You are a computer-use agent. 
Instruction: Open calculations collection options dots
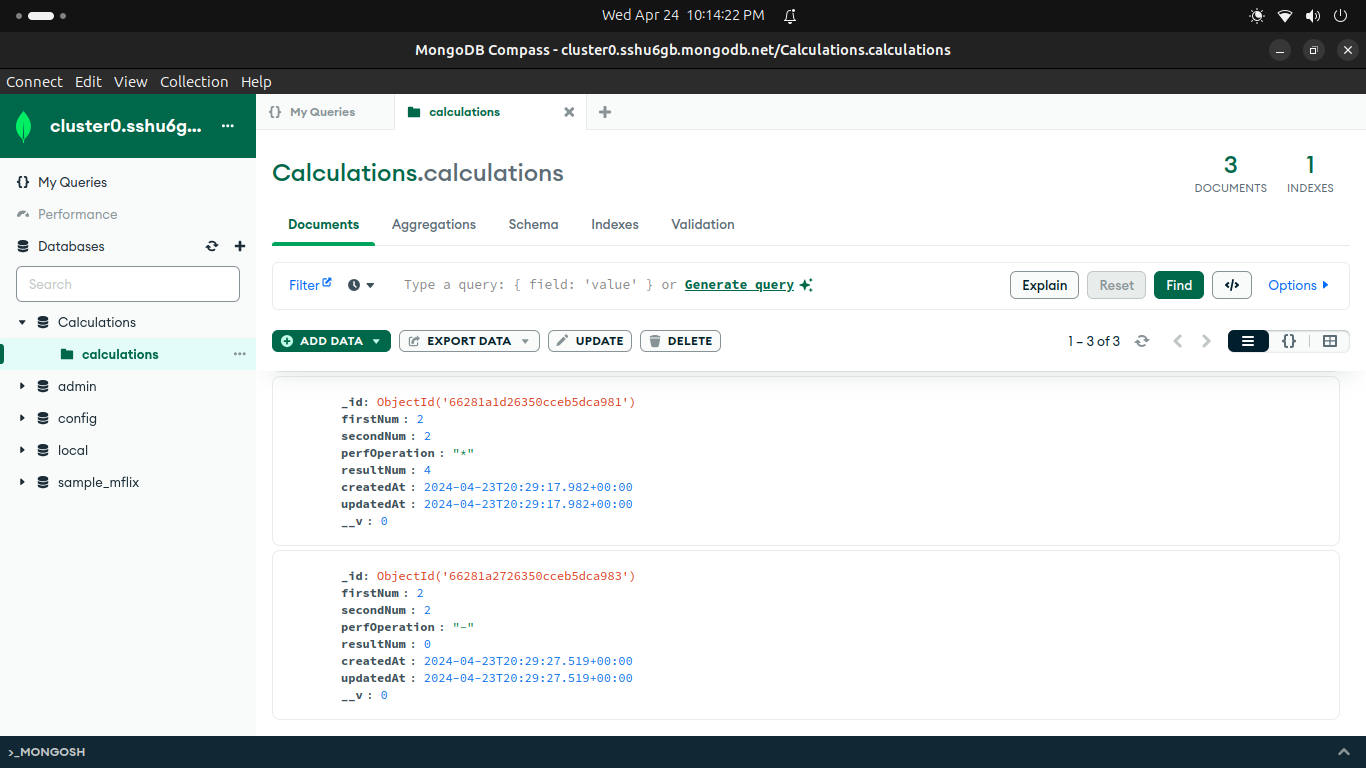pyautogui.click(x=240, y=354)
